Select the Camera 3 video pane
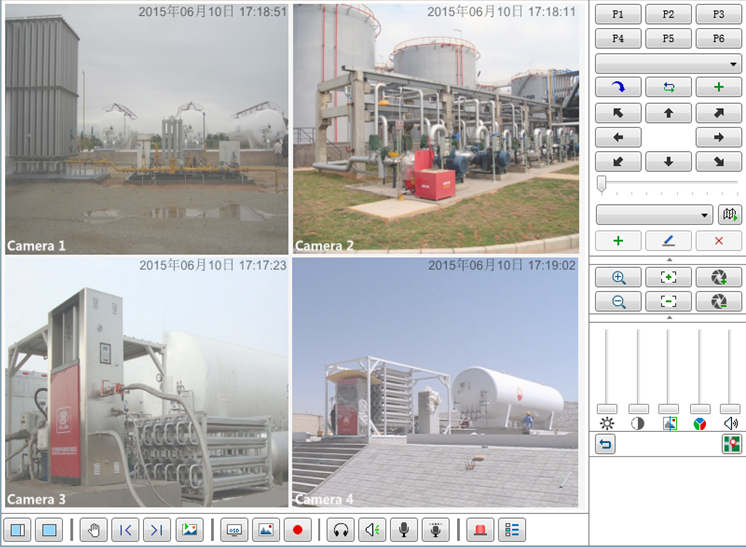This screenshot has height=547, width=746. [x=147, y=382]
